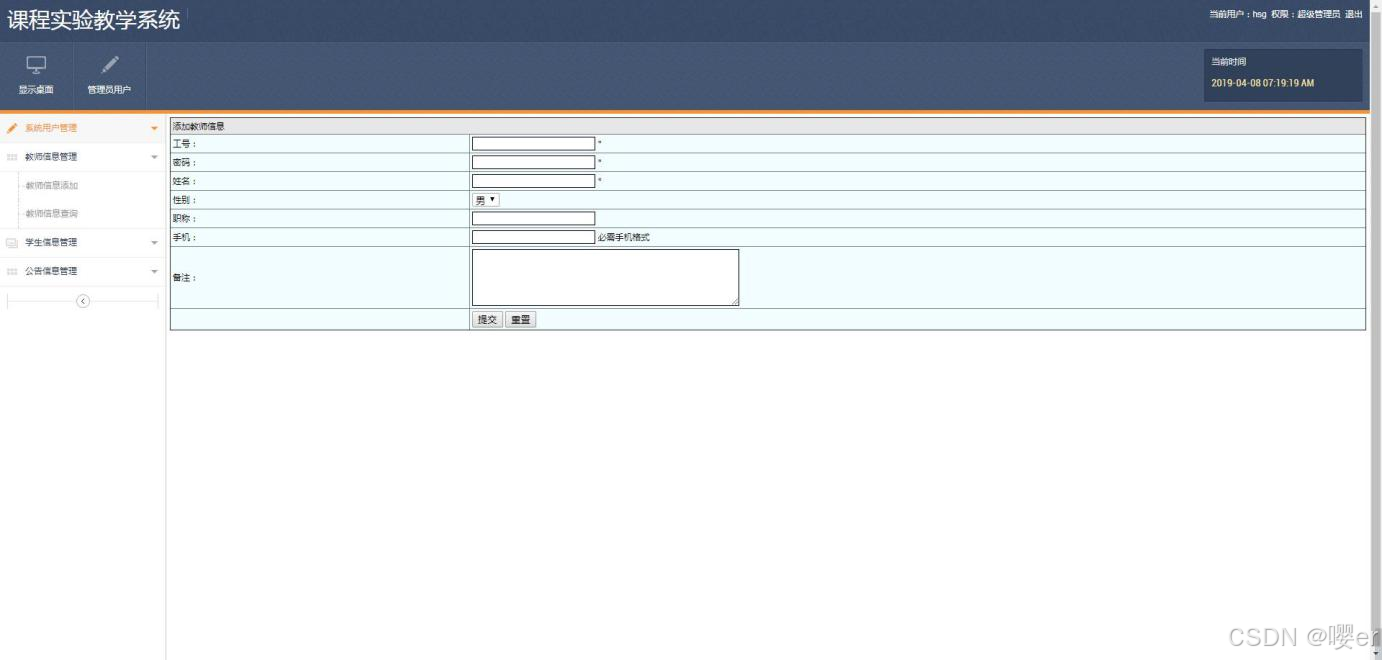Focus the 工号 input field
This screenshot has height=660, width=1382.
click(533, 144)
